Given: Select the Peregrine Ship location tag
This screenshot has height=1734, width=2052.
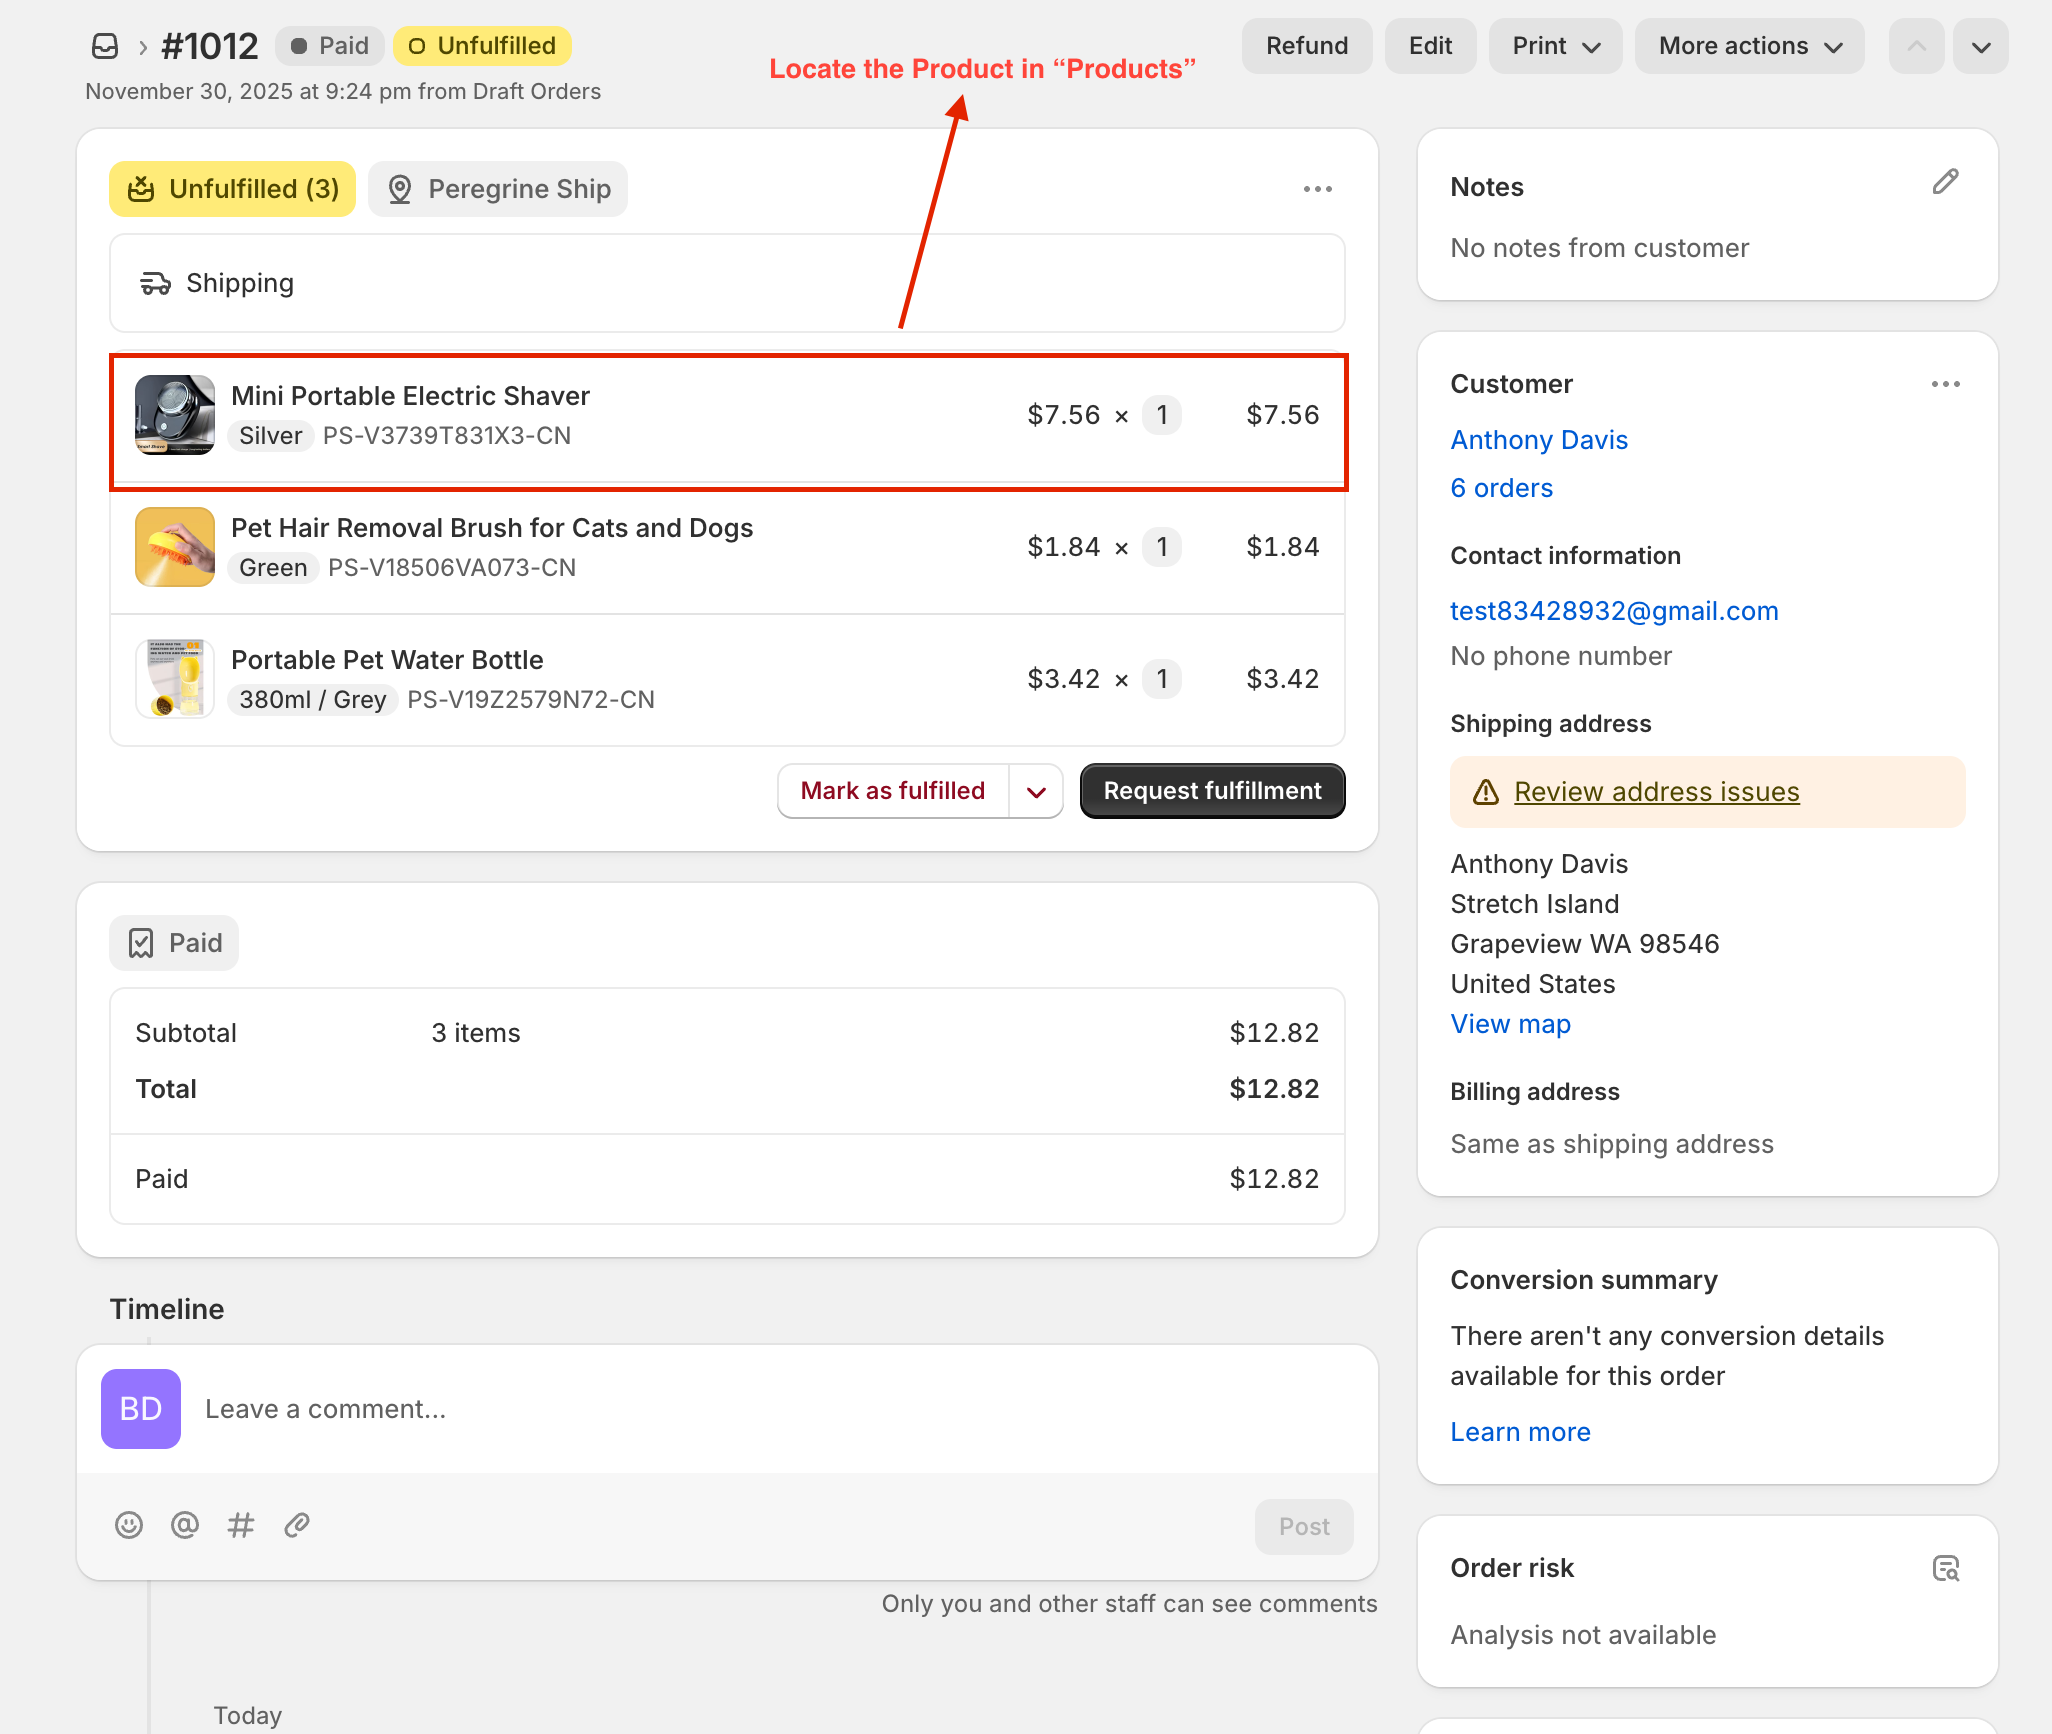Looking at the screenshot, I should [498, 189].
